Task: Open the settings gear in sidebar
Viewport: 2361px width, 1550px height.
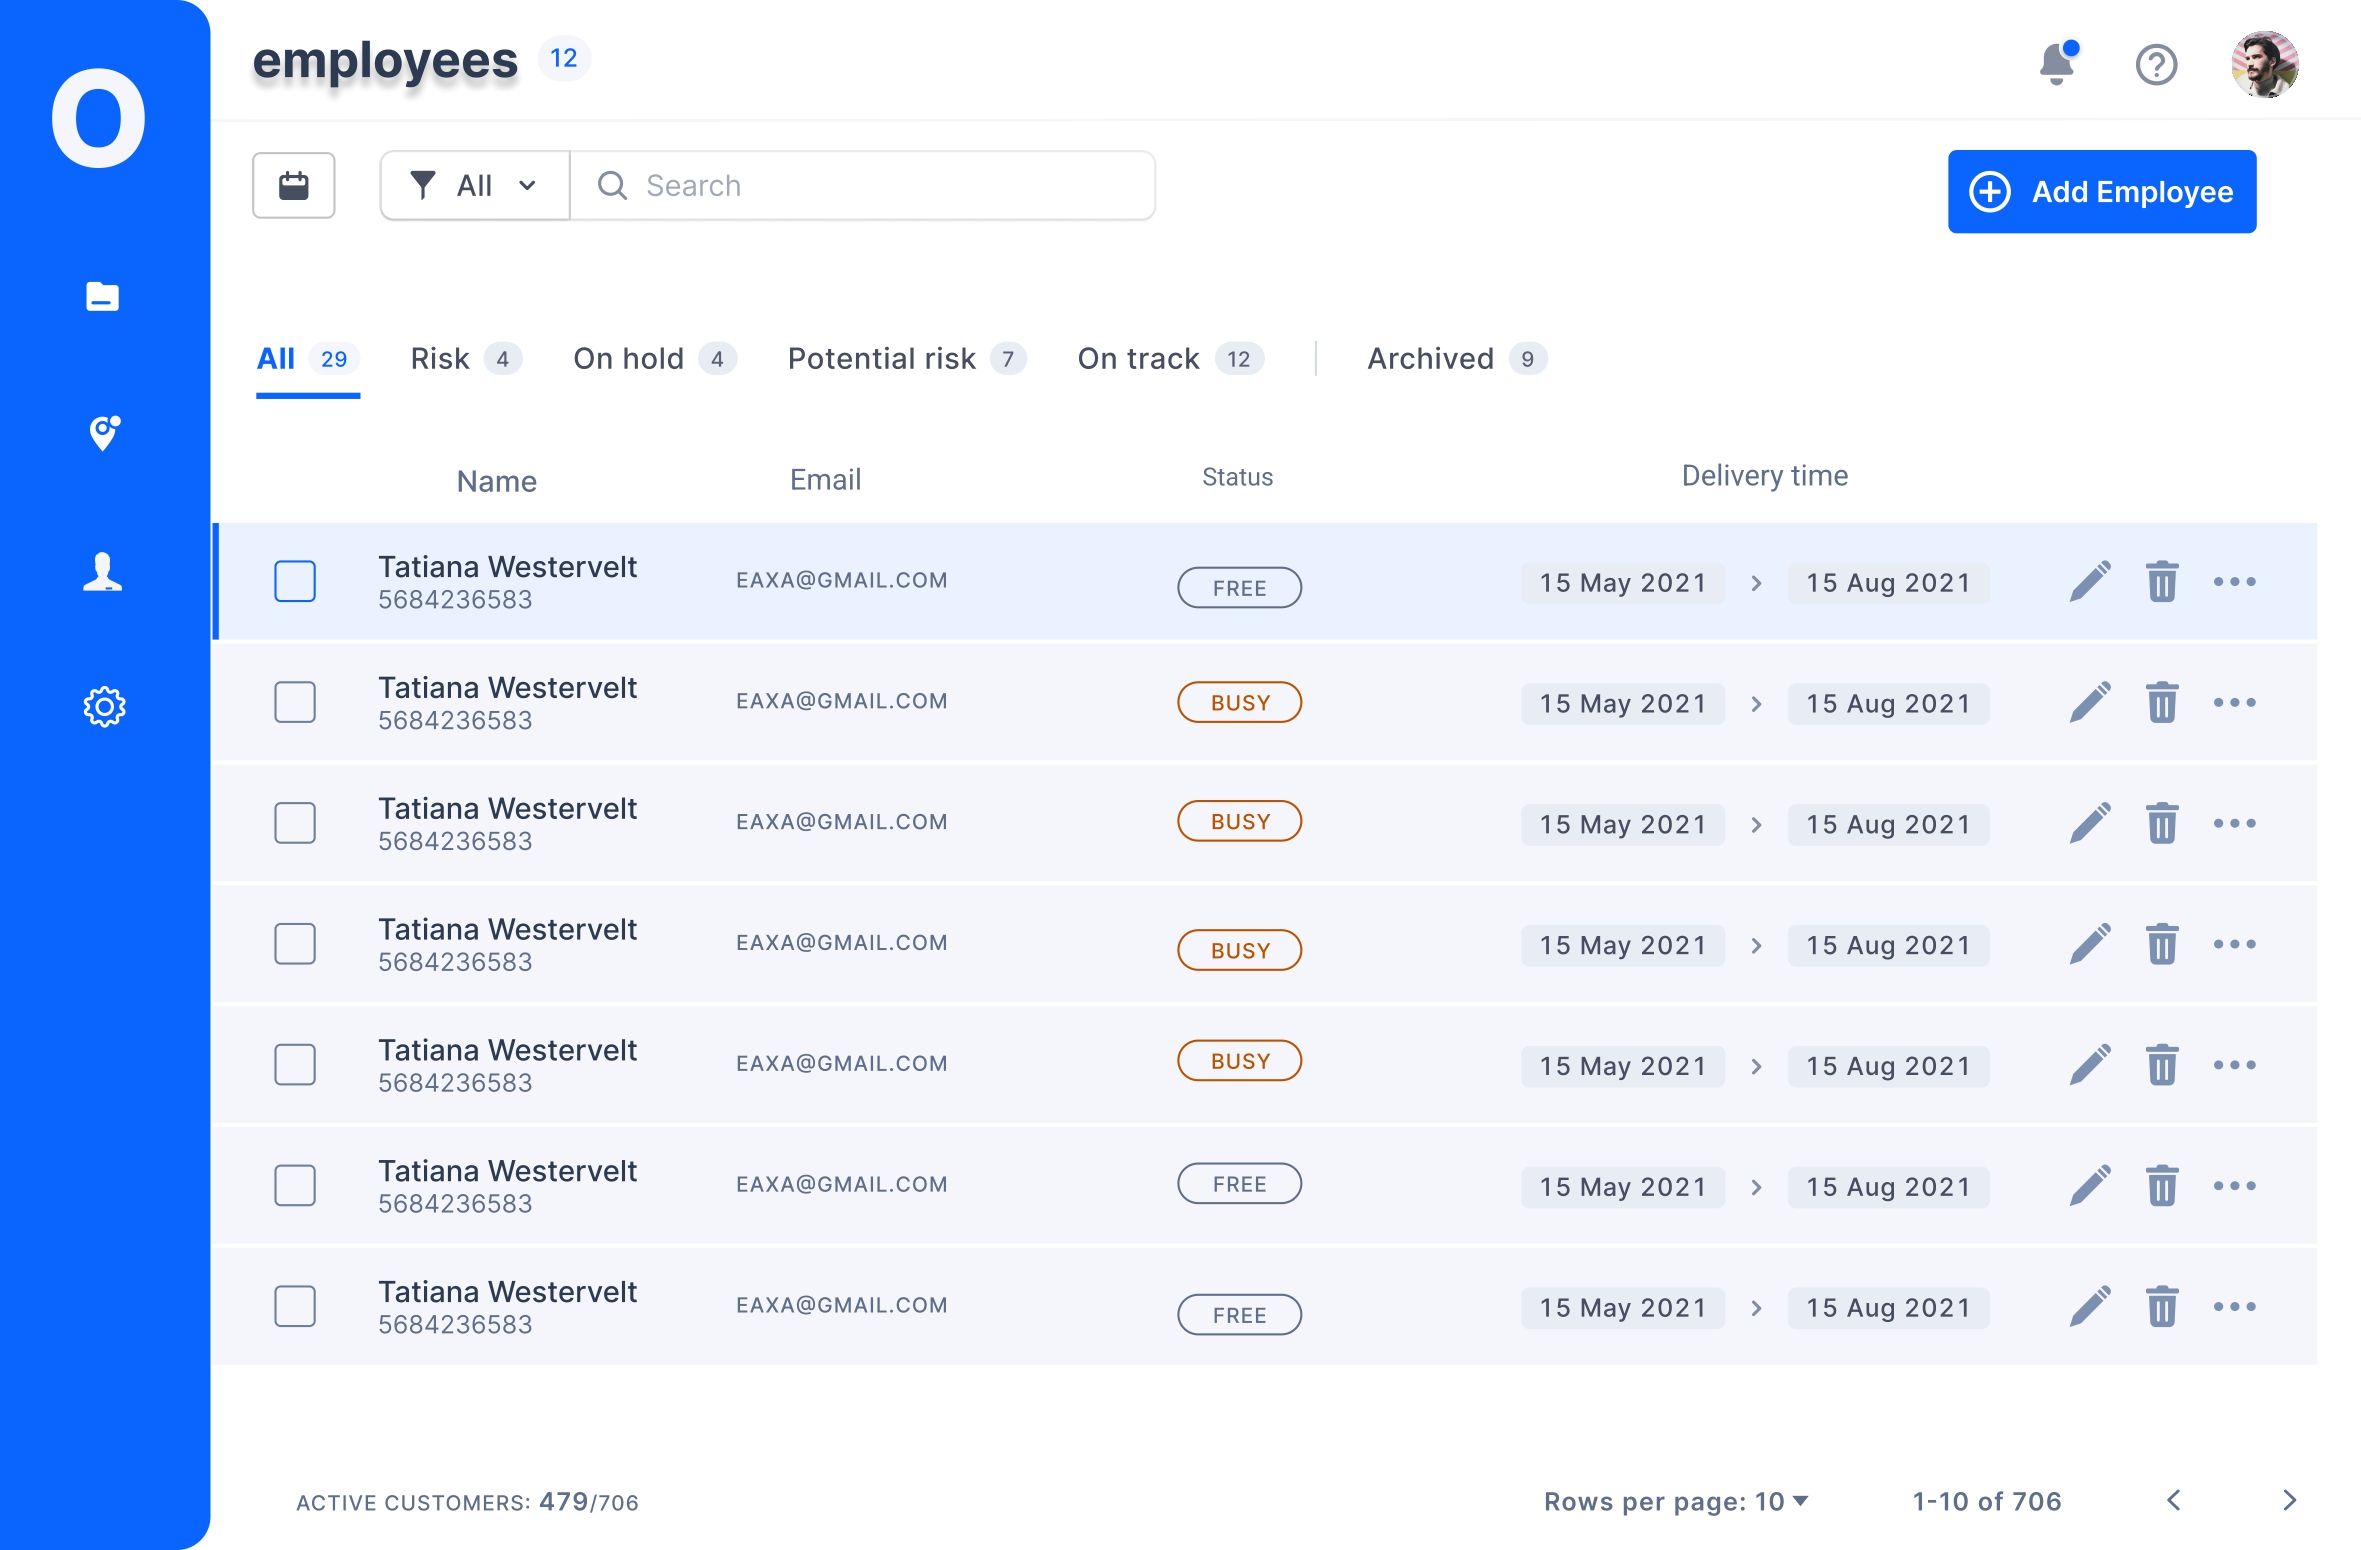Action: 103,707
